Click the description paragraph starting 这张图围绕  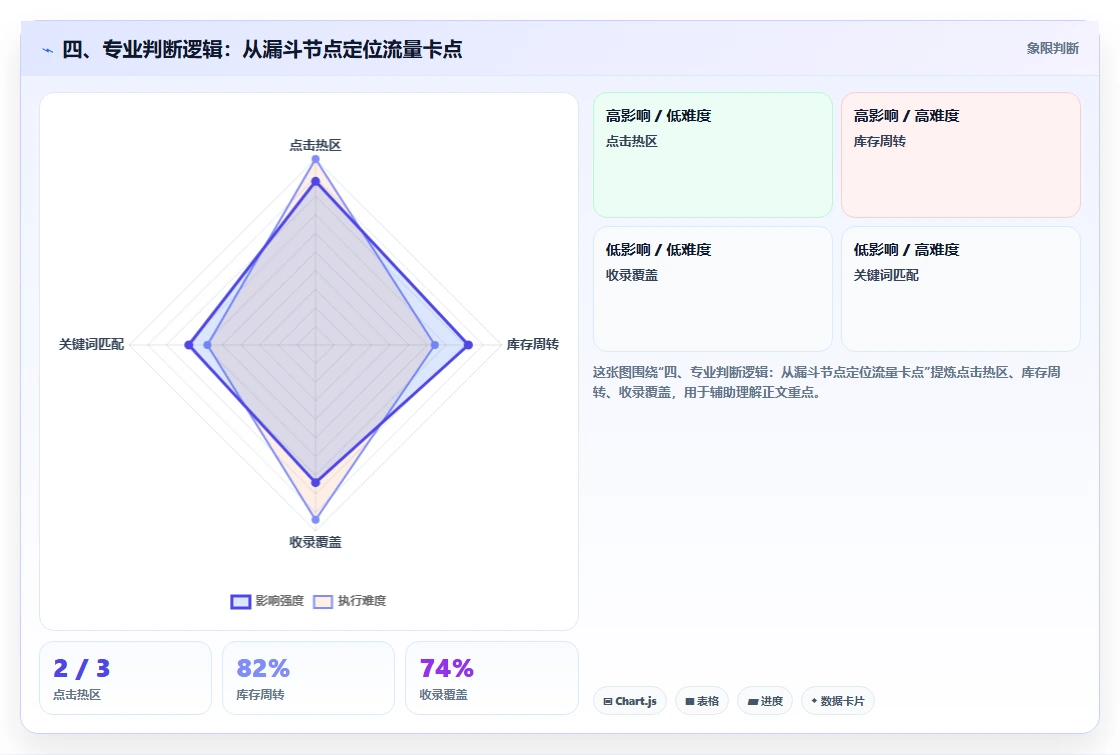click(826, 382)
